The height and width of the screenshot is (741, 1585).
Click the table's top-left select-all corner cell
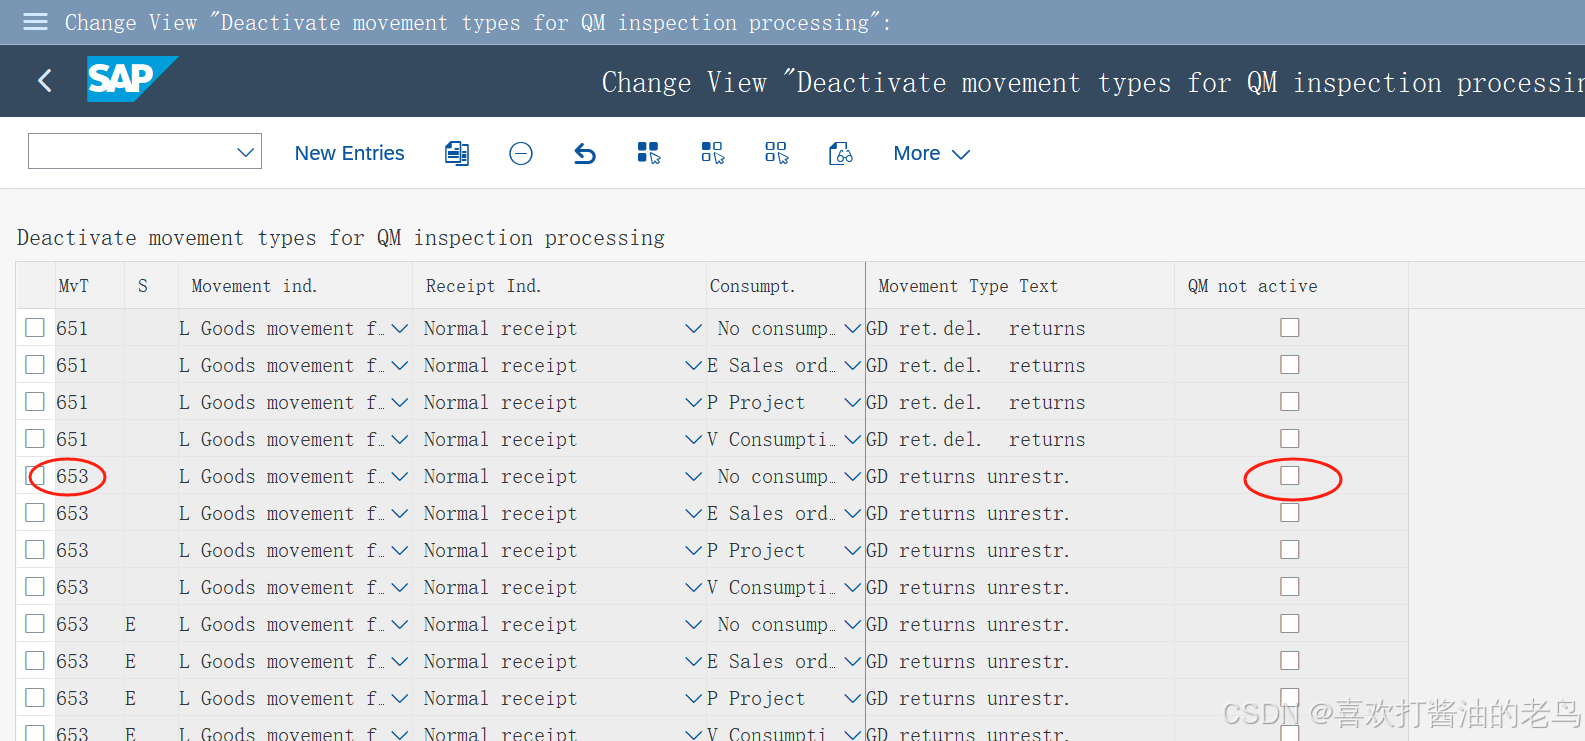35,286
